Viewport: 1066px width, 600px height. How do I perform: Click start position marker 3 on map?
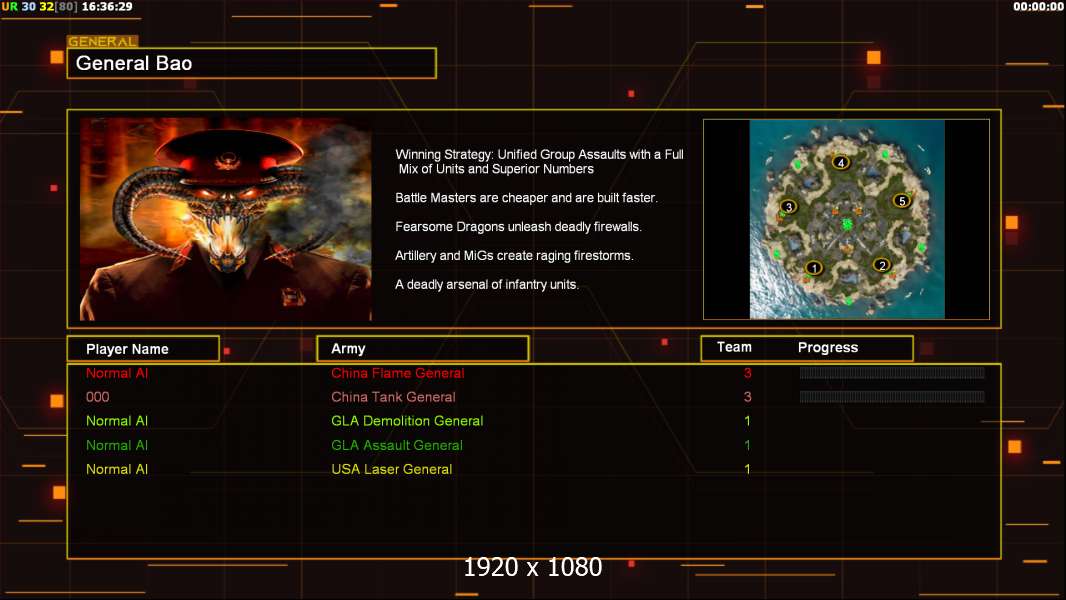tap(789, 207)
